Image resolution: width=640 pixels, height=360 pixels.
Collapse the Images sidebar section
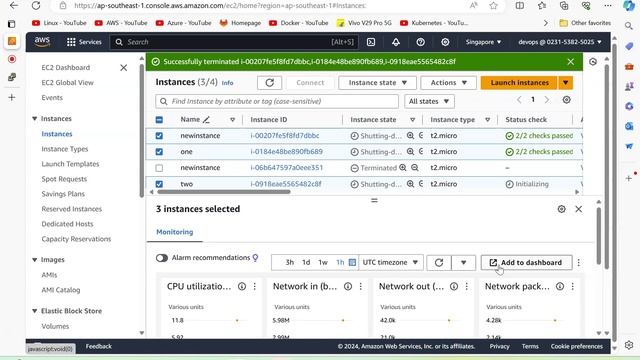[34, 260]
